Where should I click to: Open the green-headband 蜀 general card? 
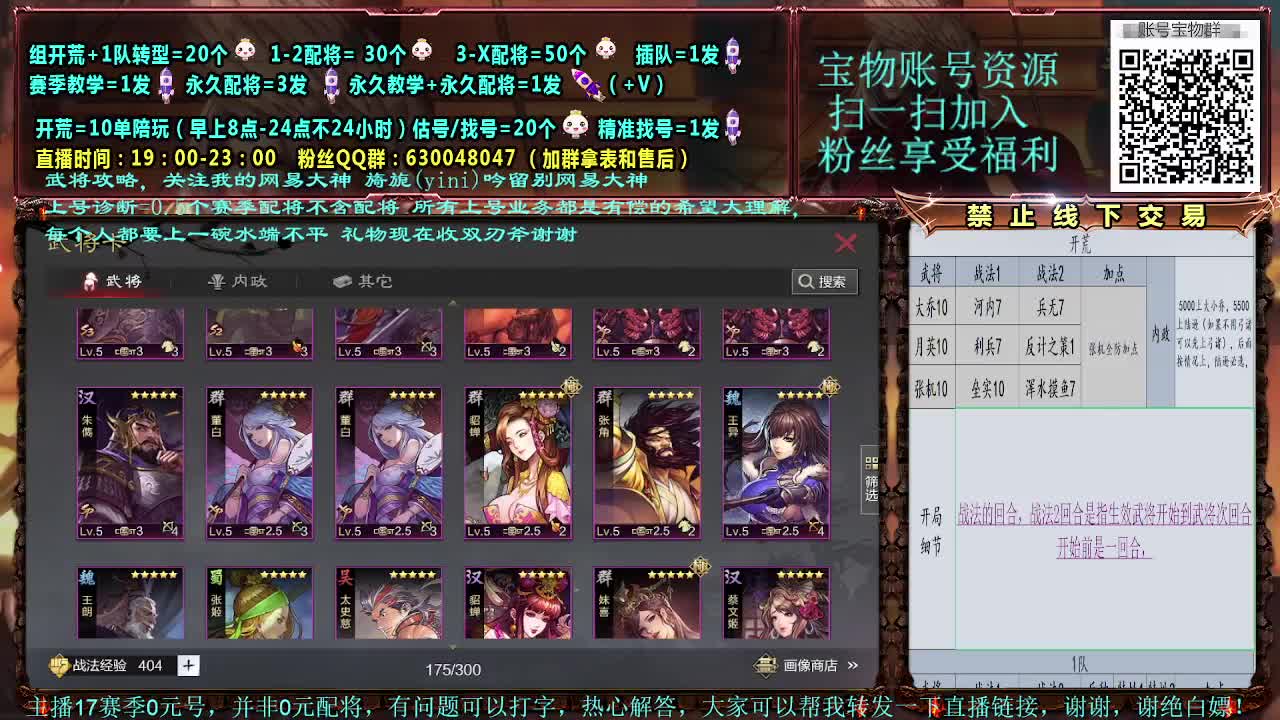(259, 603)
